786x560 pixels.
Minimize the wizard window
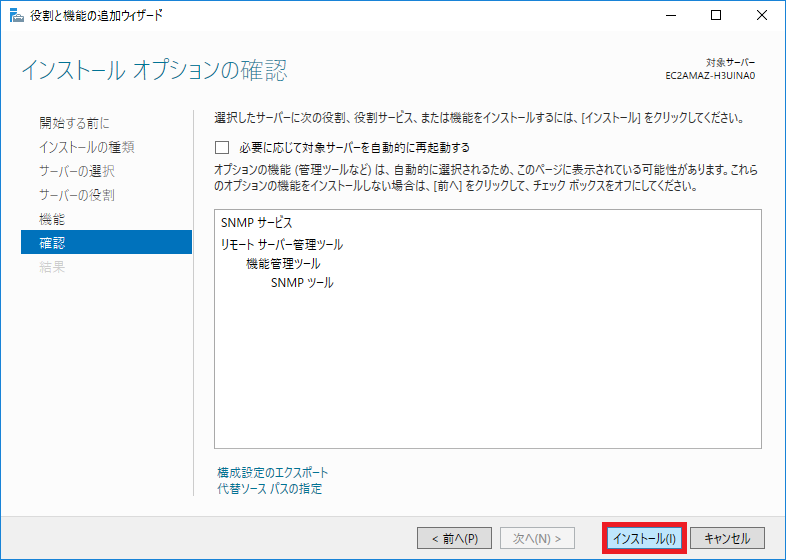coord(671,16)
